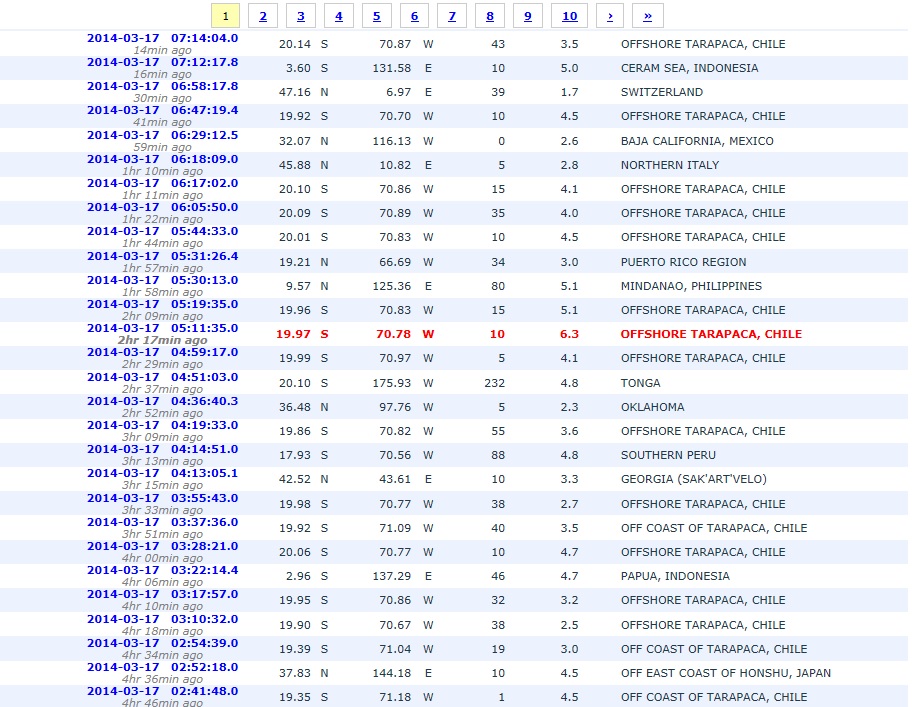912x707 pixels.
Task: Click the SWITZERLAND region text
Action: 661,92
